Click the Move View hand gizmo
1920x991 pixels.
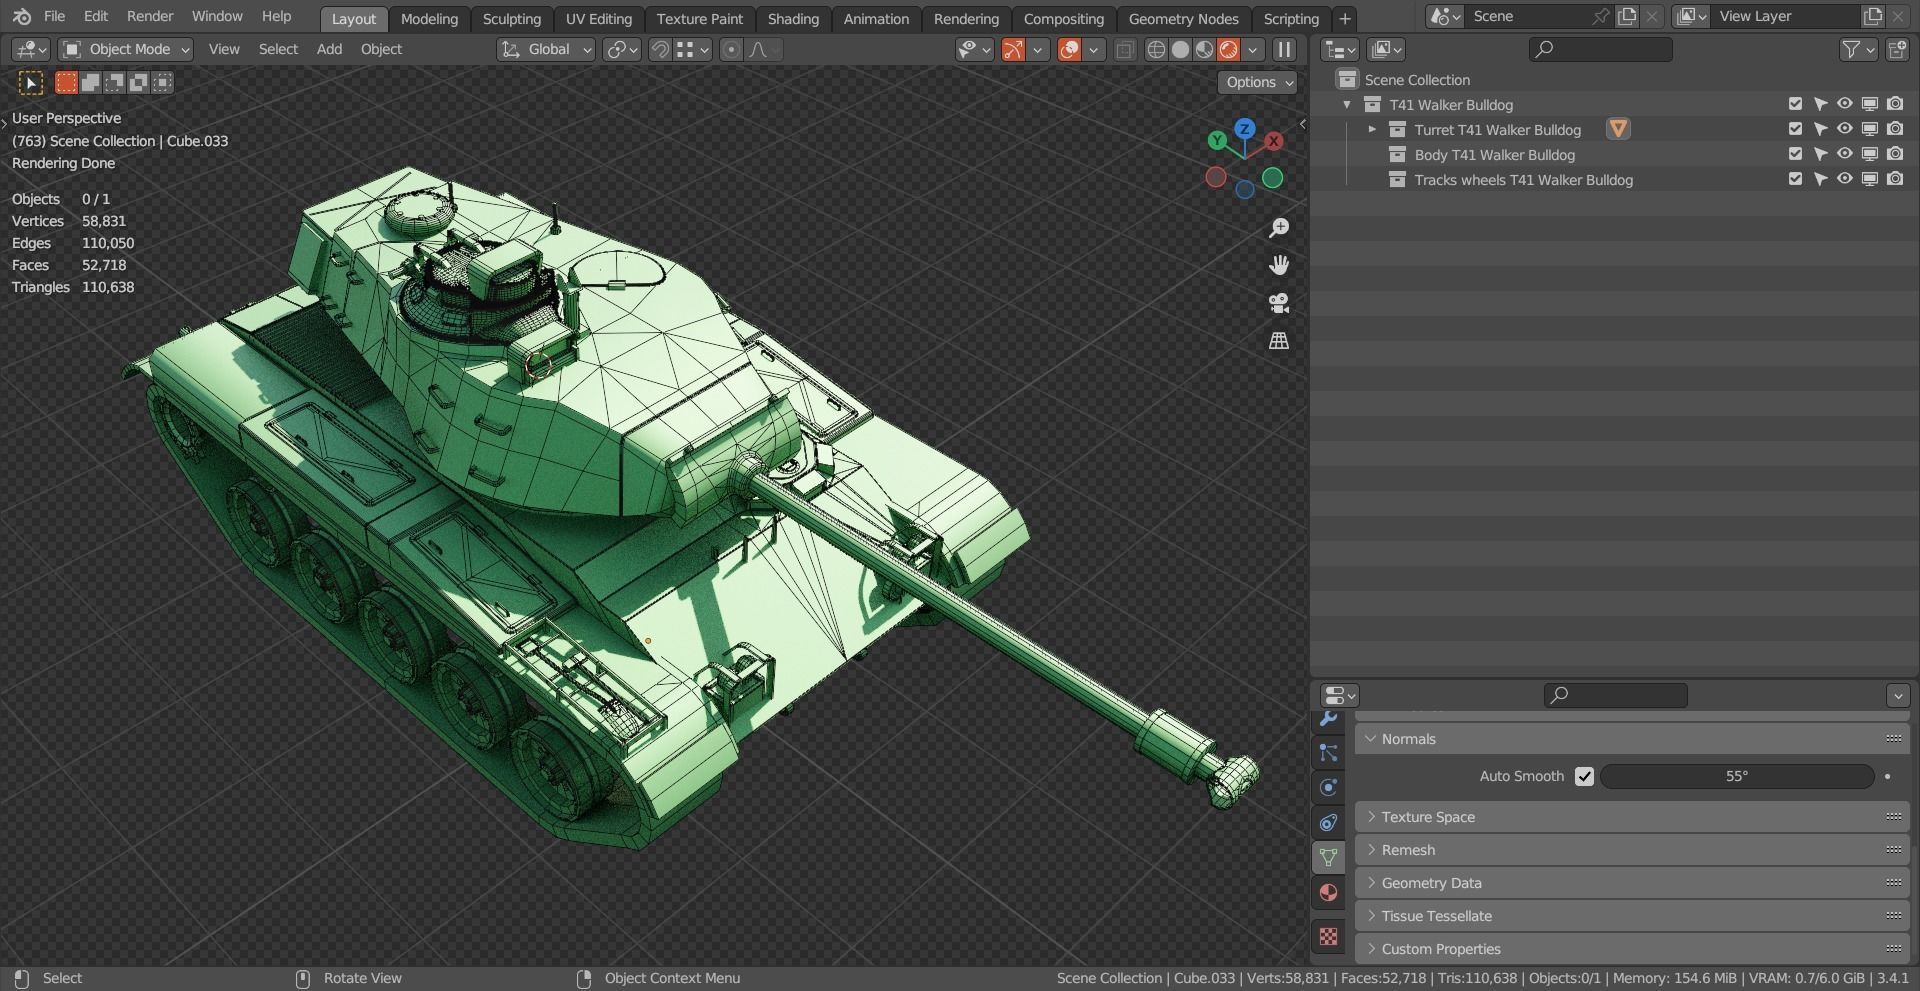point(1278,265)
